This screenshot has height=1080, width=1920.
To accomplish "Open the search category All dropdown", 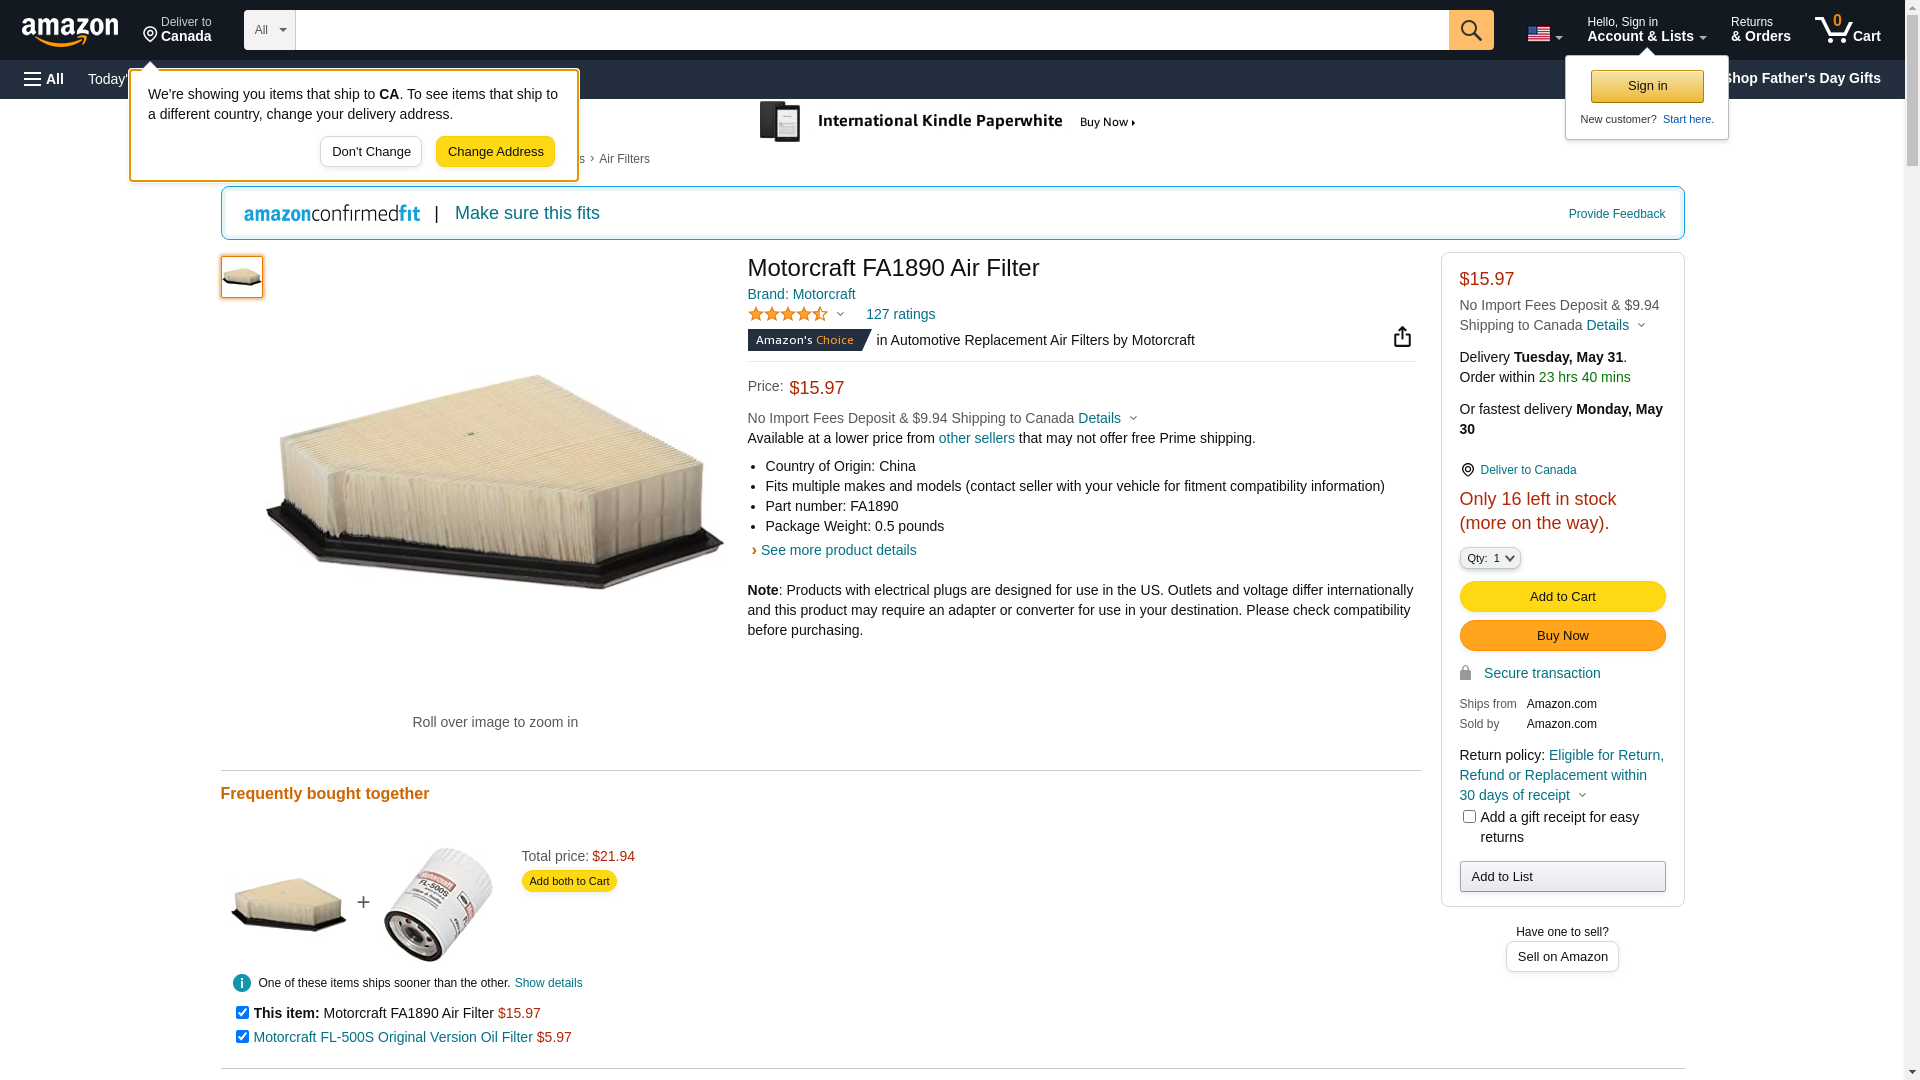I will [269, 30].
